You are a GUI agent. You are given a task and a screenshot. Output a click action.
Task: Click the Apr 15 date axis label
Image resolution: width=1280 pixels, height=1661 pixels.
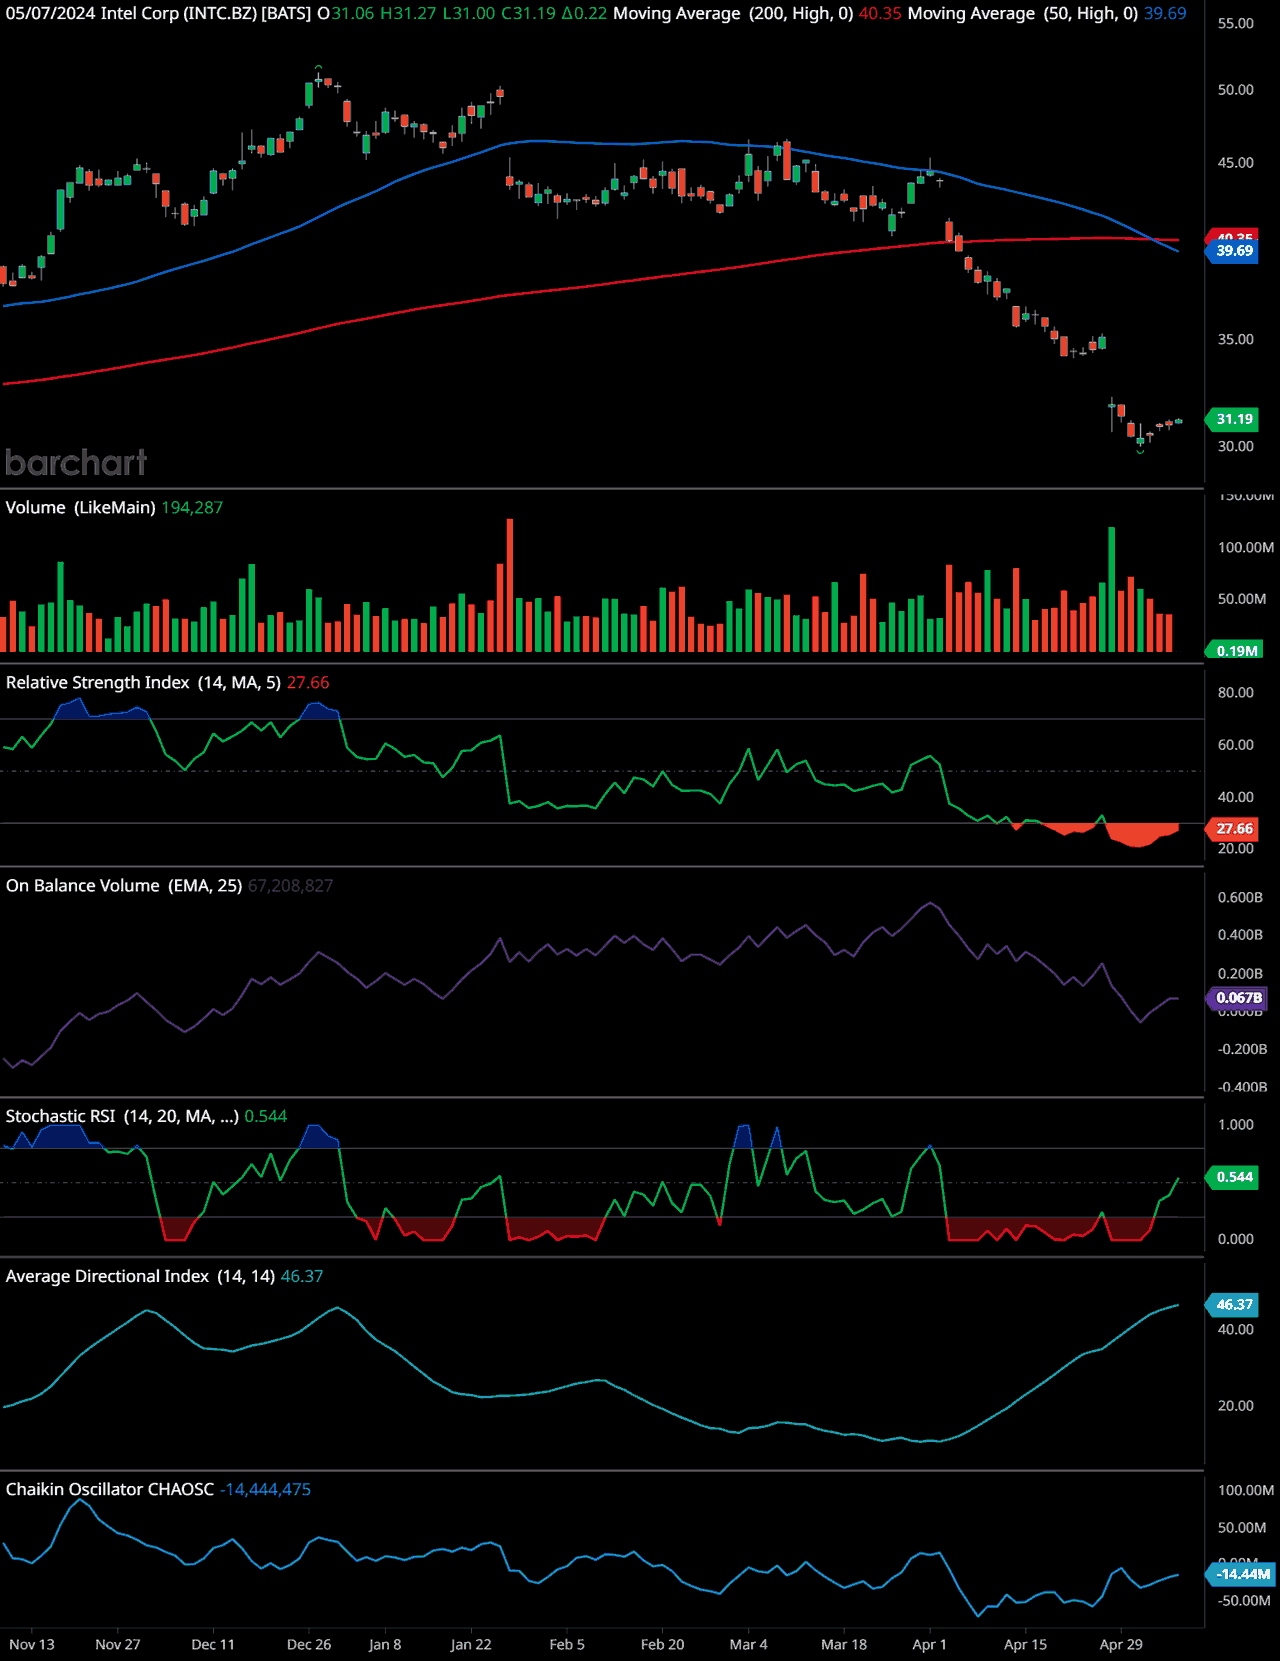pos(1025,1644)
